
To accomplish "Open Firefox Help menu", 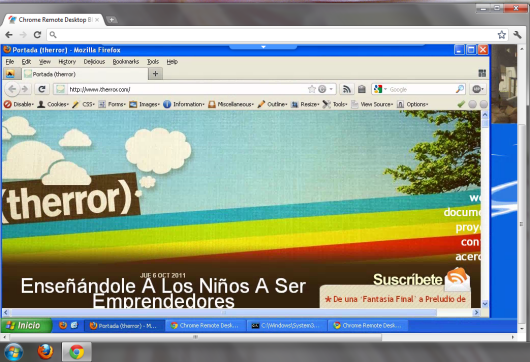I will [x=172, y=62].
